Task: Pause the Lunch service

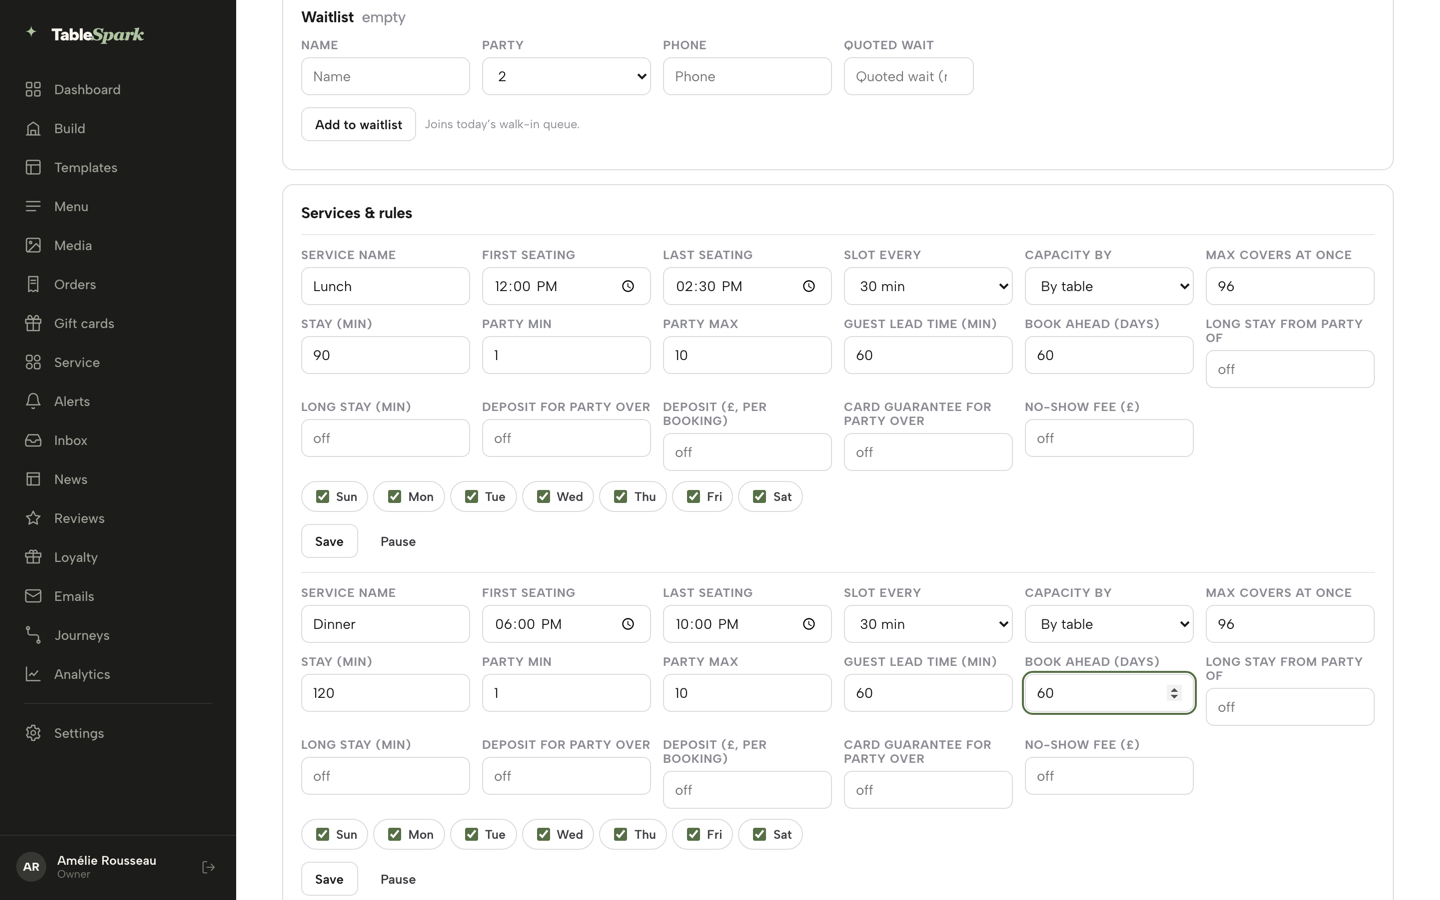Action: point(398,541)
